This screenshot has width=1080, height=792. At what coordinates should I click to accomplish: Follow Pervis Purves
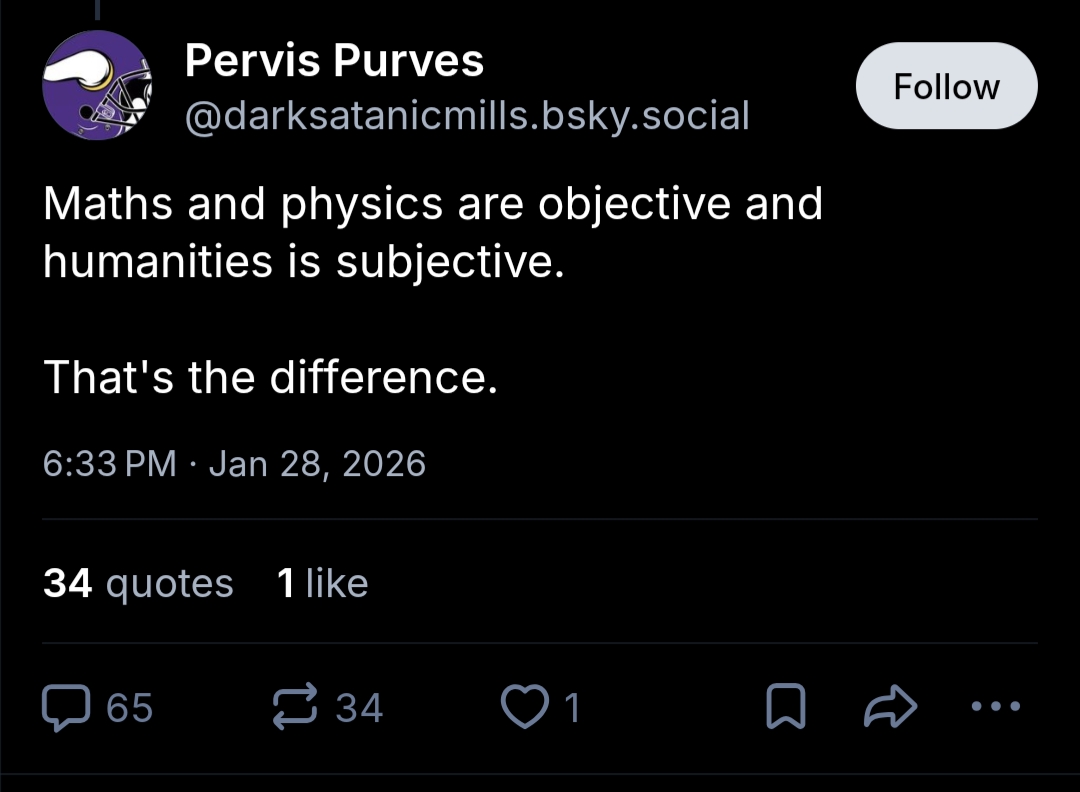coord(946,86)
